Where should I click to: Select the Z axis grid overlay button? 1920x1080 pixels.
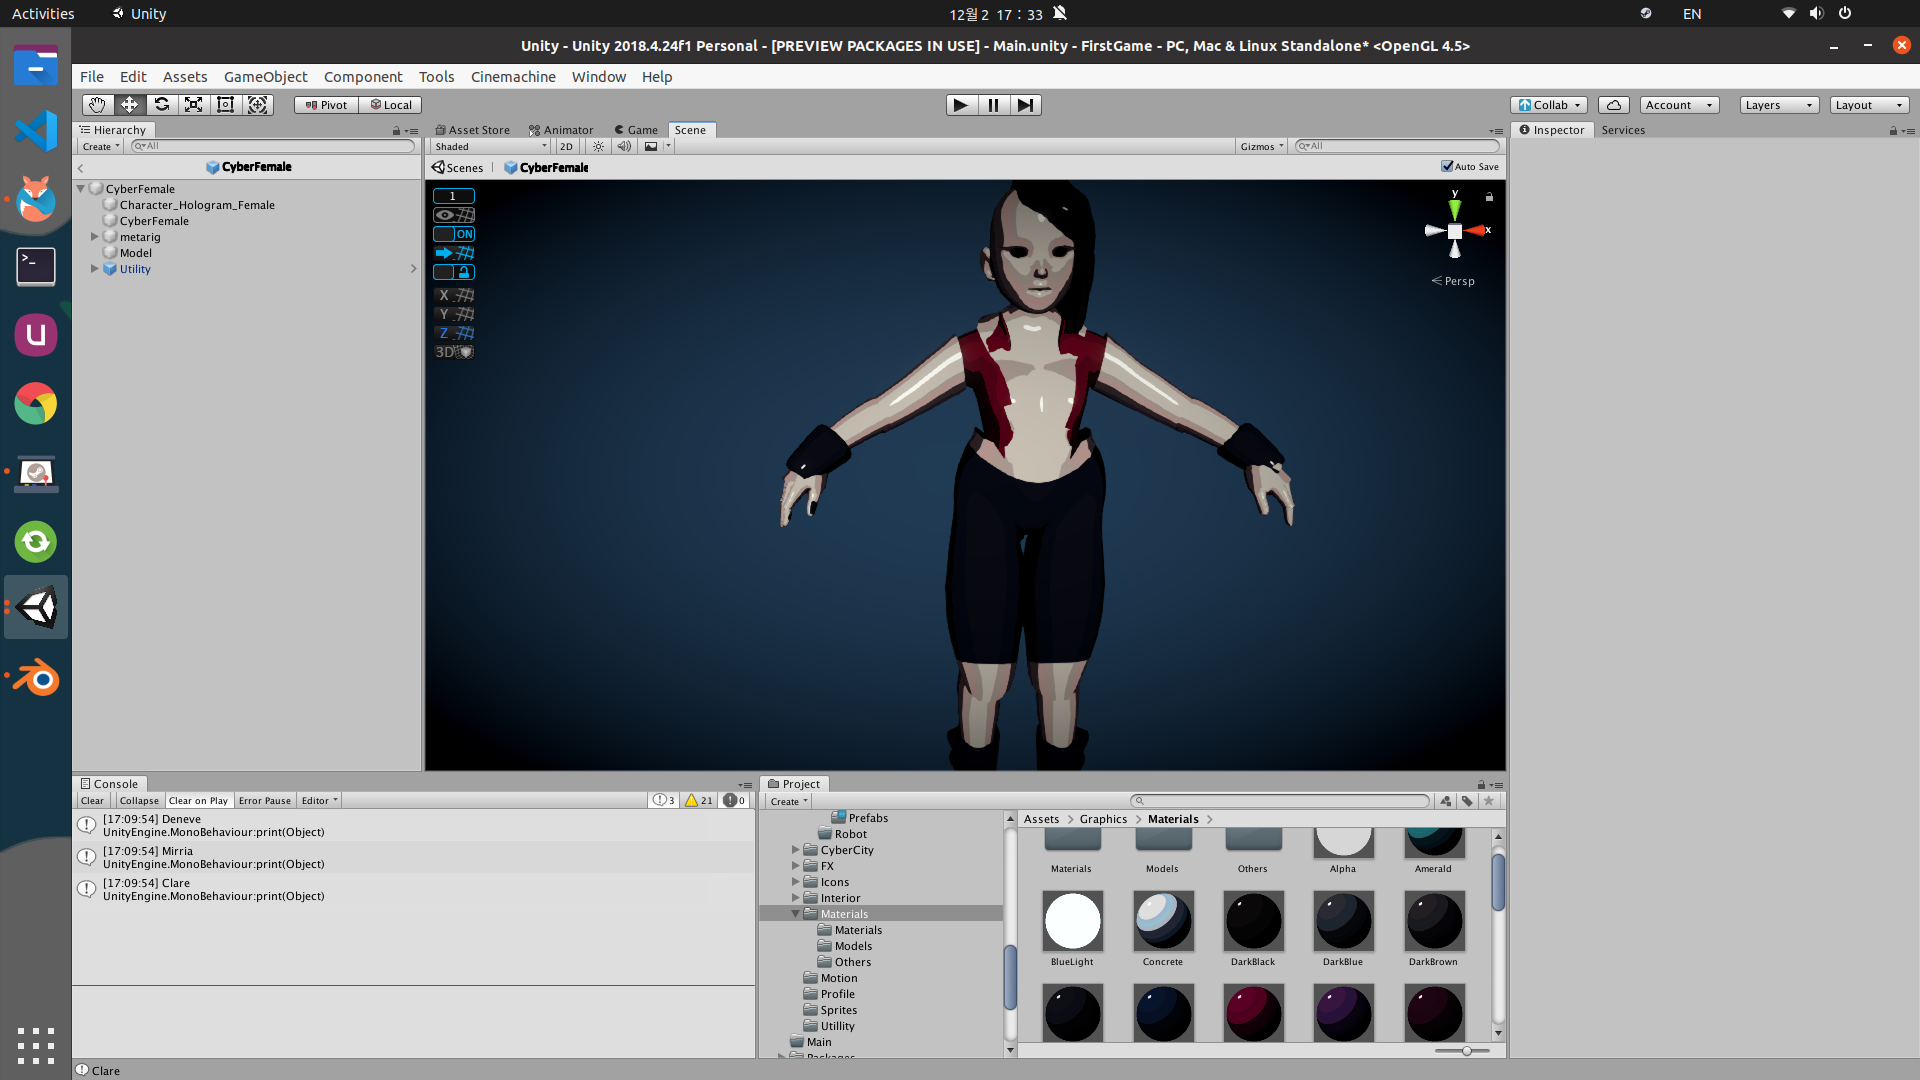(x=454, y=333)
